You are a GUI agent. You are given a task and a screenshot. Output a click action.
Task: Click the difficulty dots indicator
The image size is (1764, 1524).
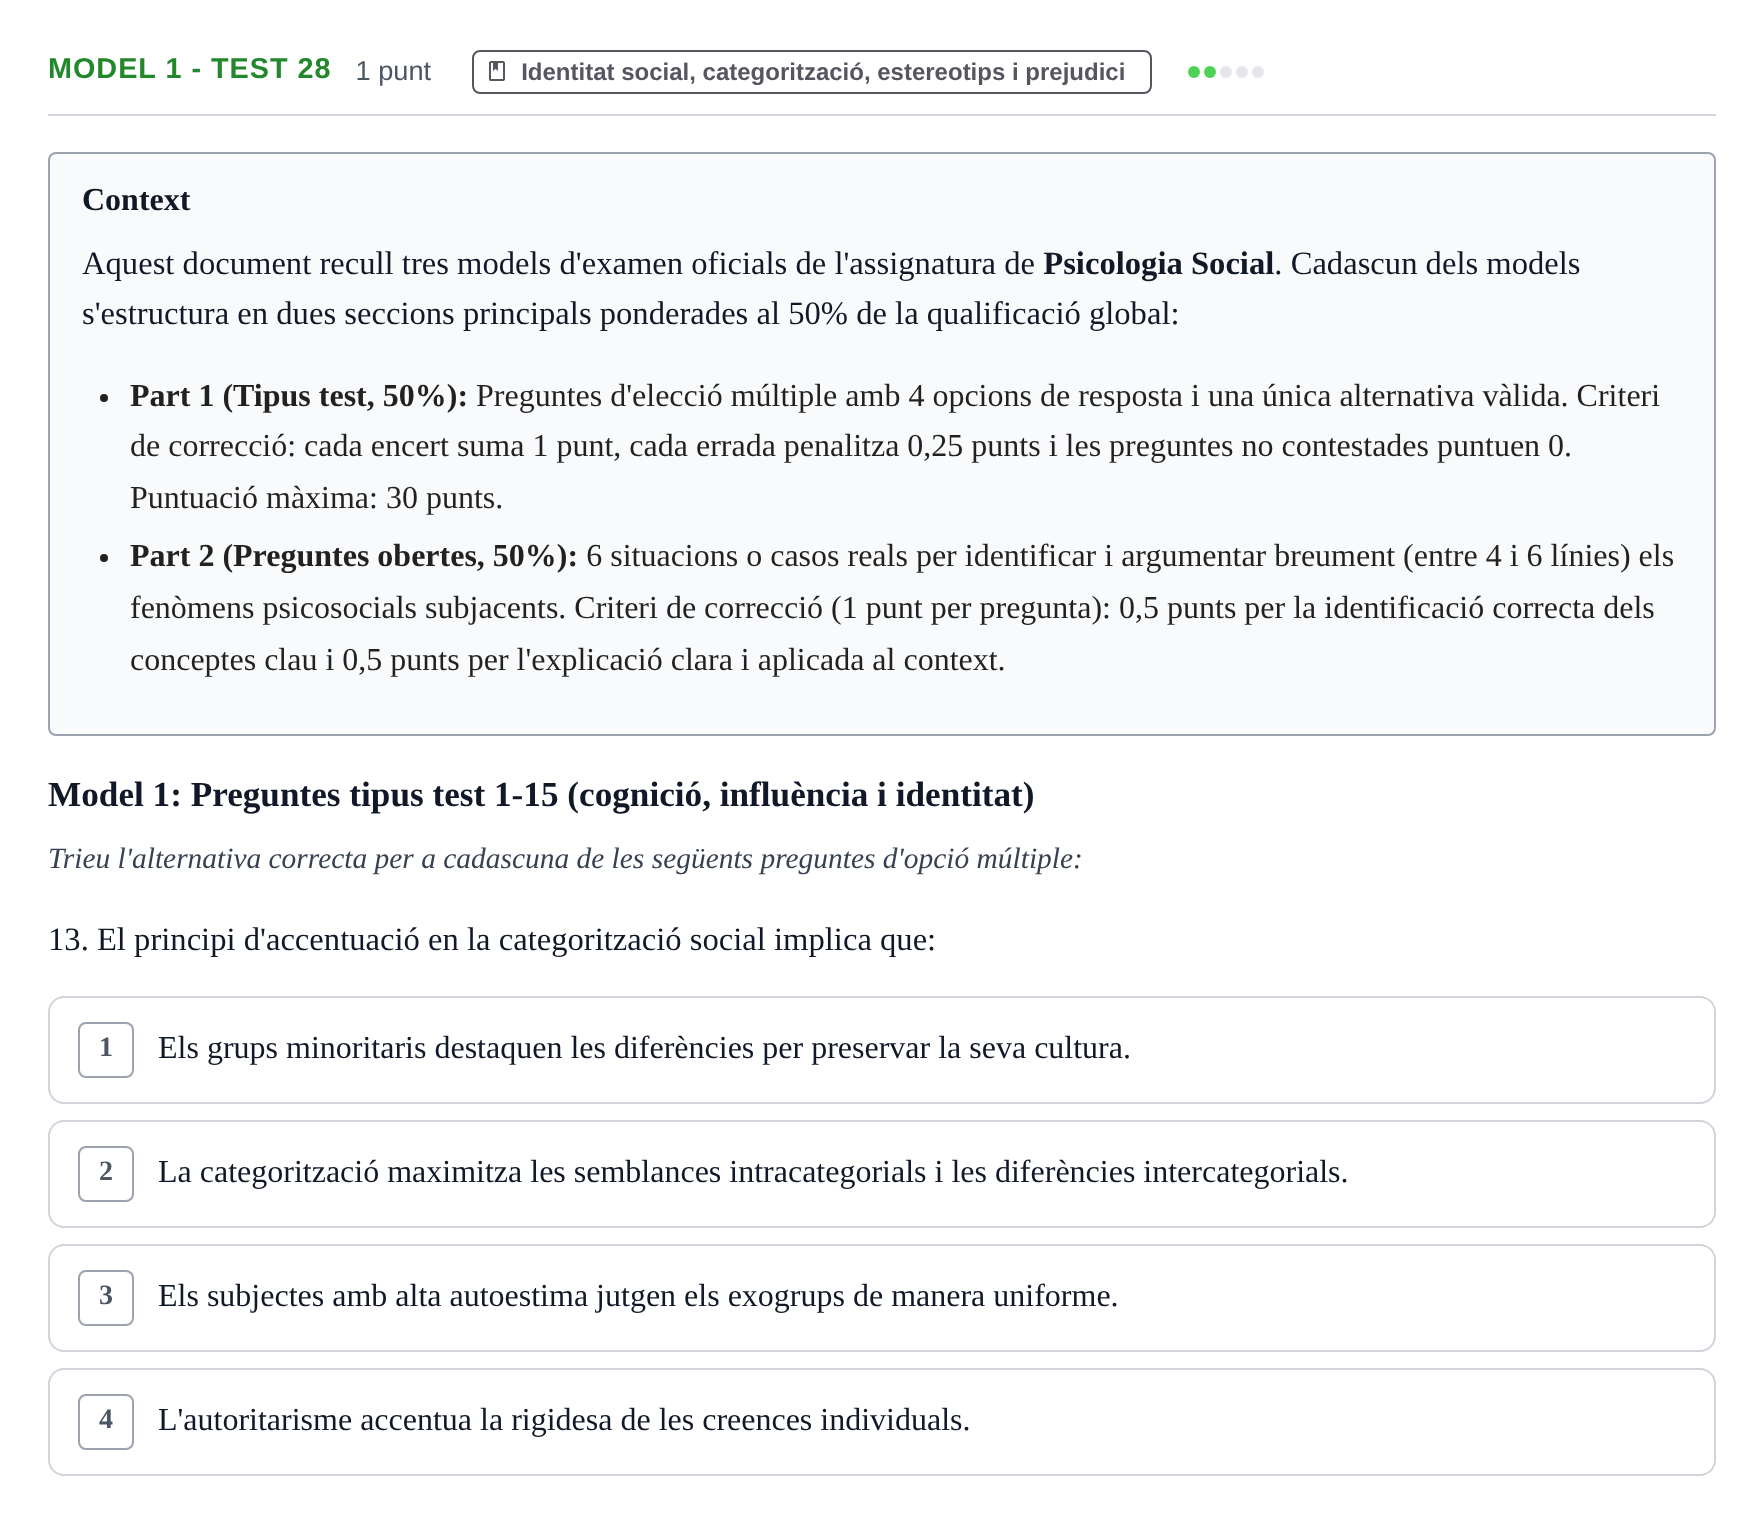pos(1225,72)
